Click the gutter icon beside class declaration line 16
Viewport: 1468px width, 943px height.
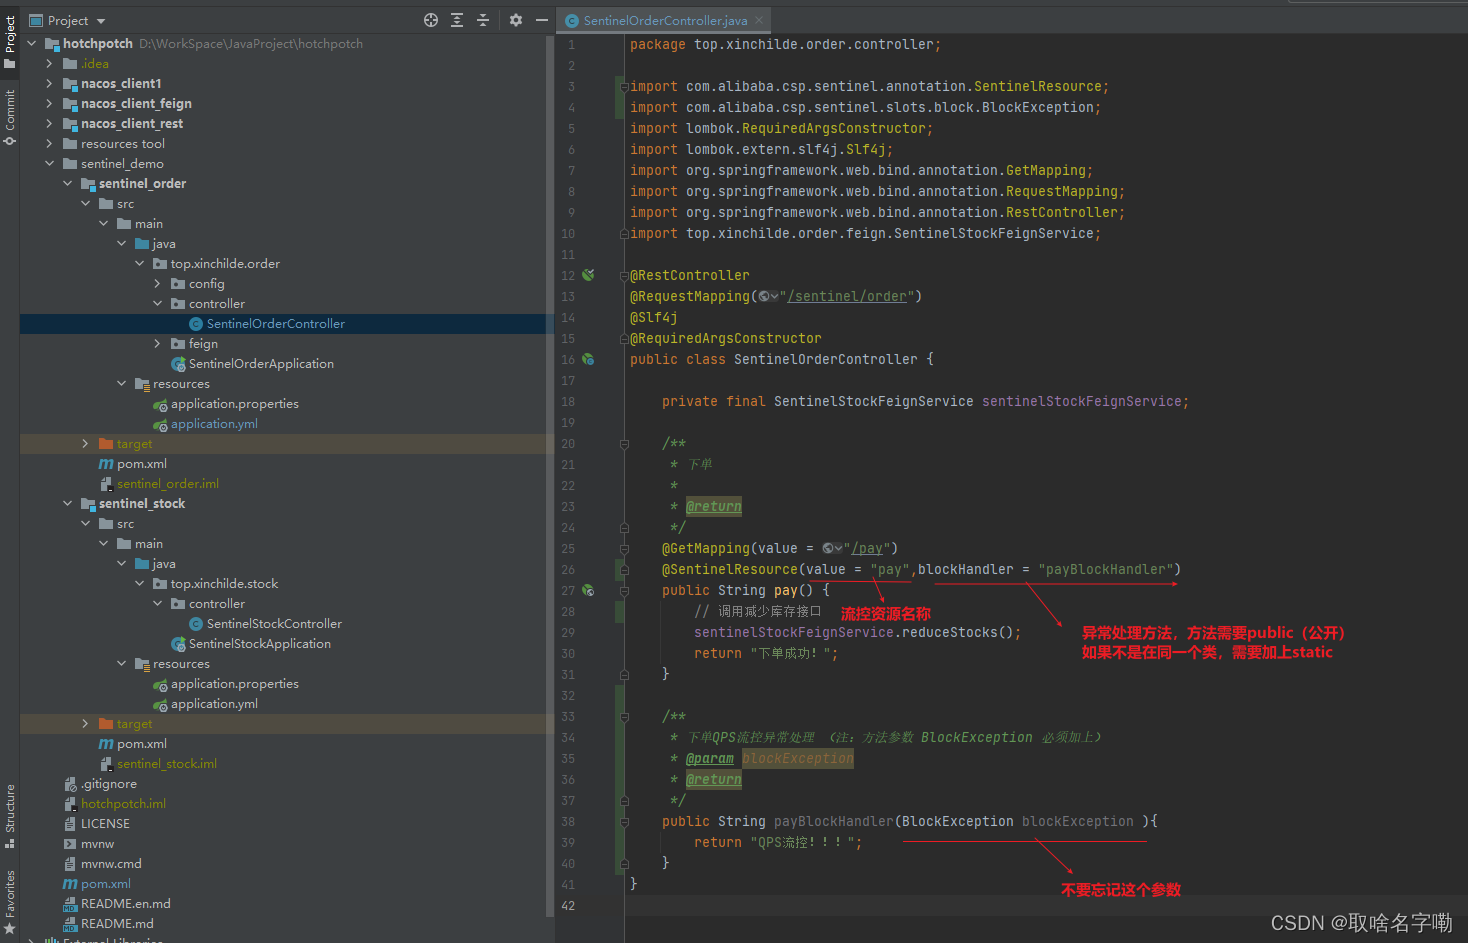(588, 359)
